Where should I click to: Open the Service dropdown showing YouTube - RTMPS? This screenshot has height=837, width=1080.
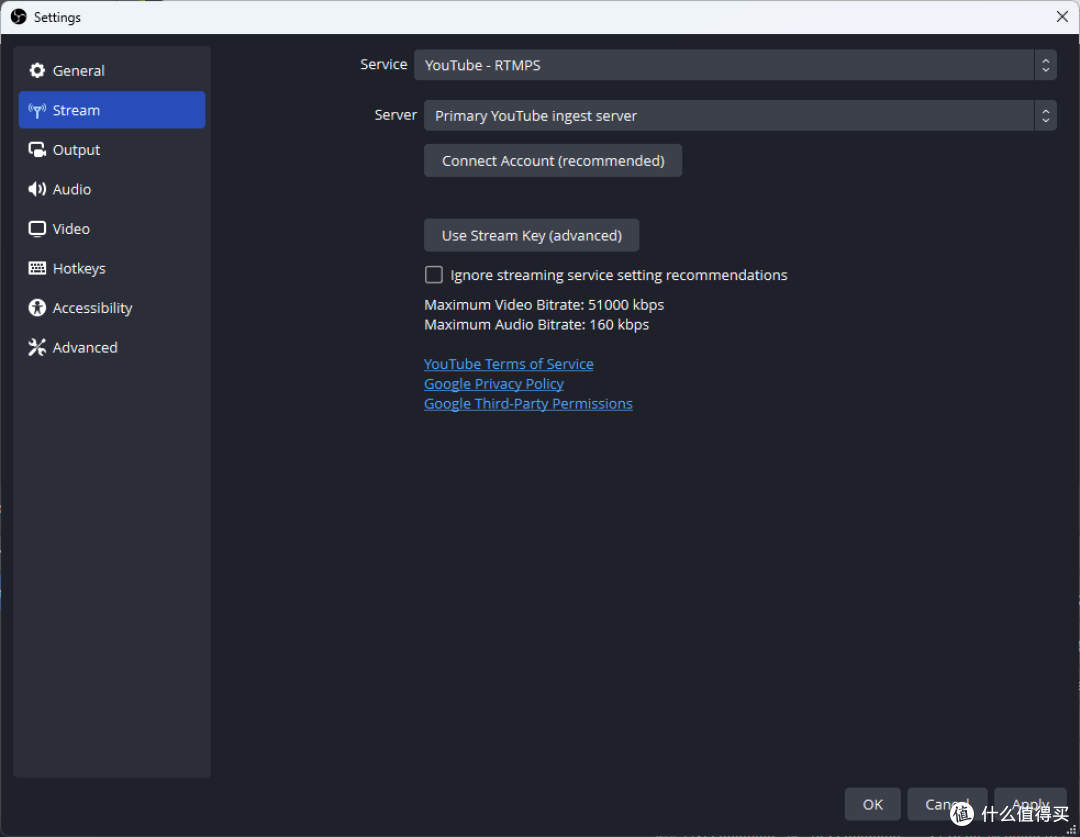click(x=734, y=65)
